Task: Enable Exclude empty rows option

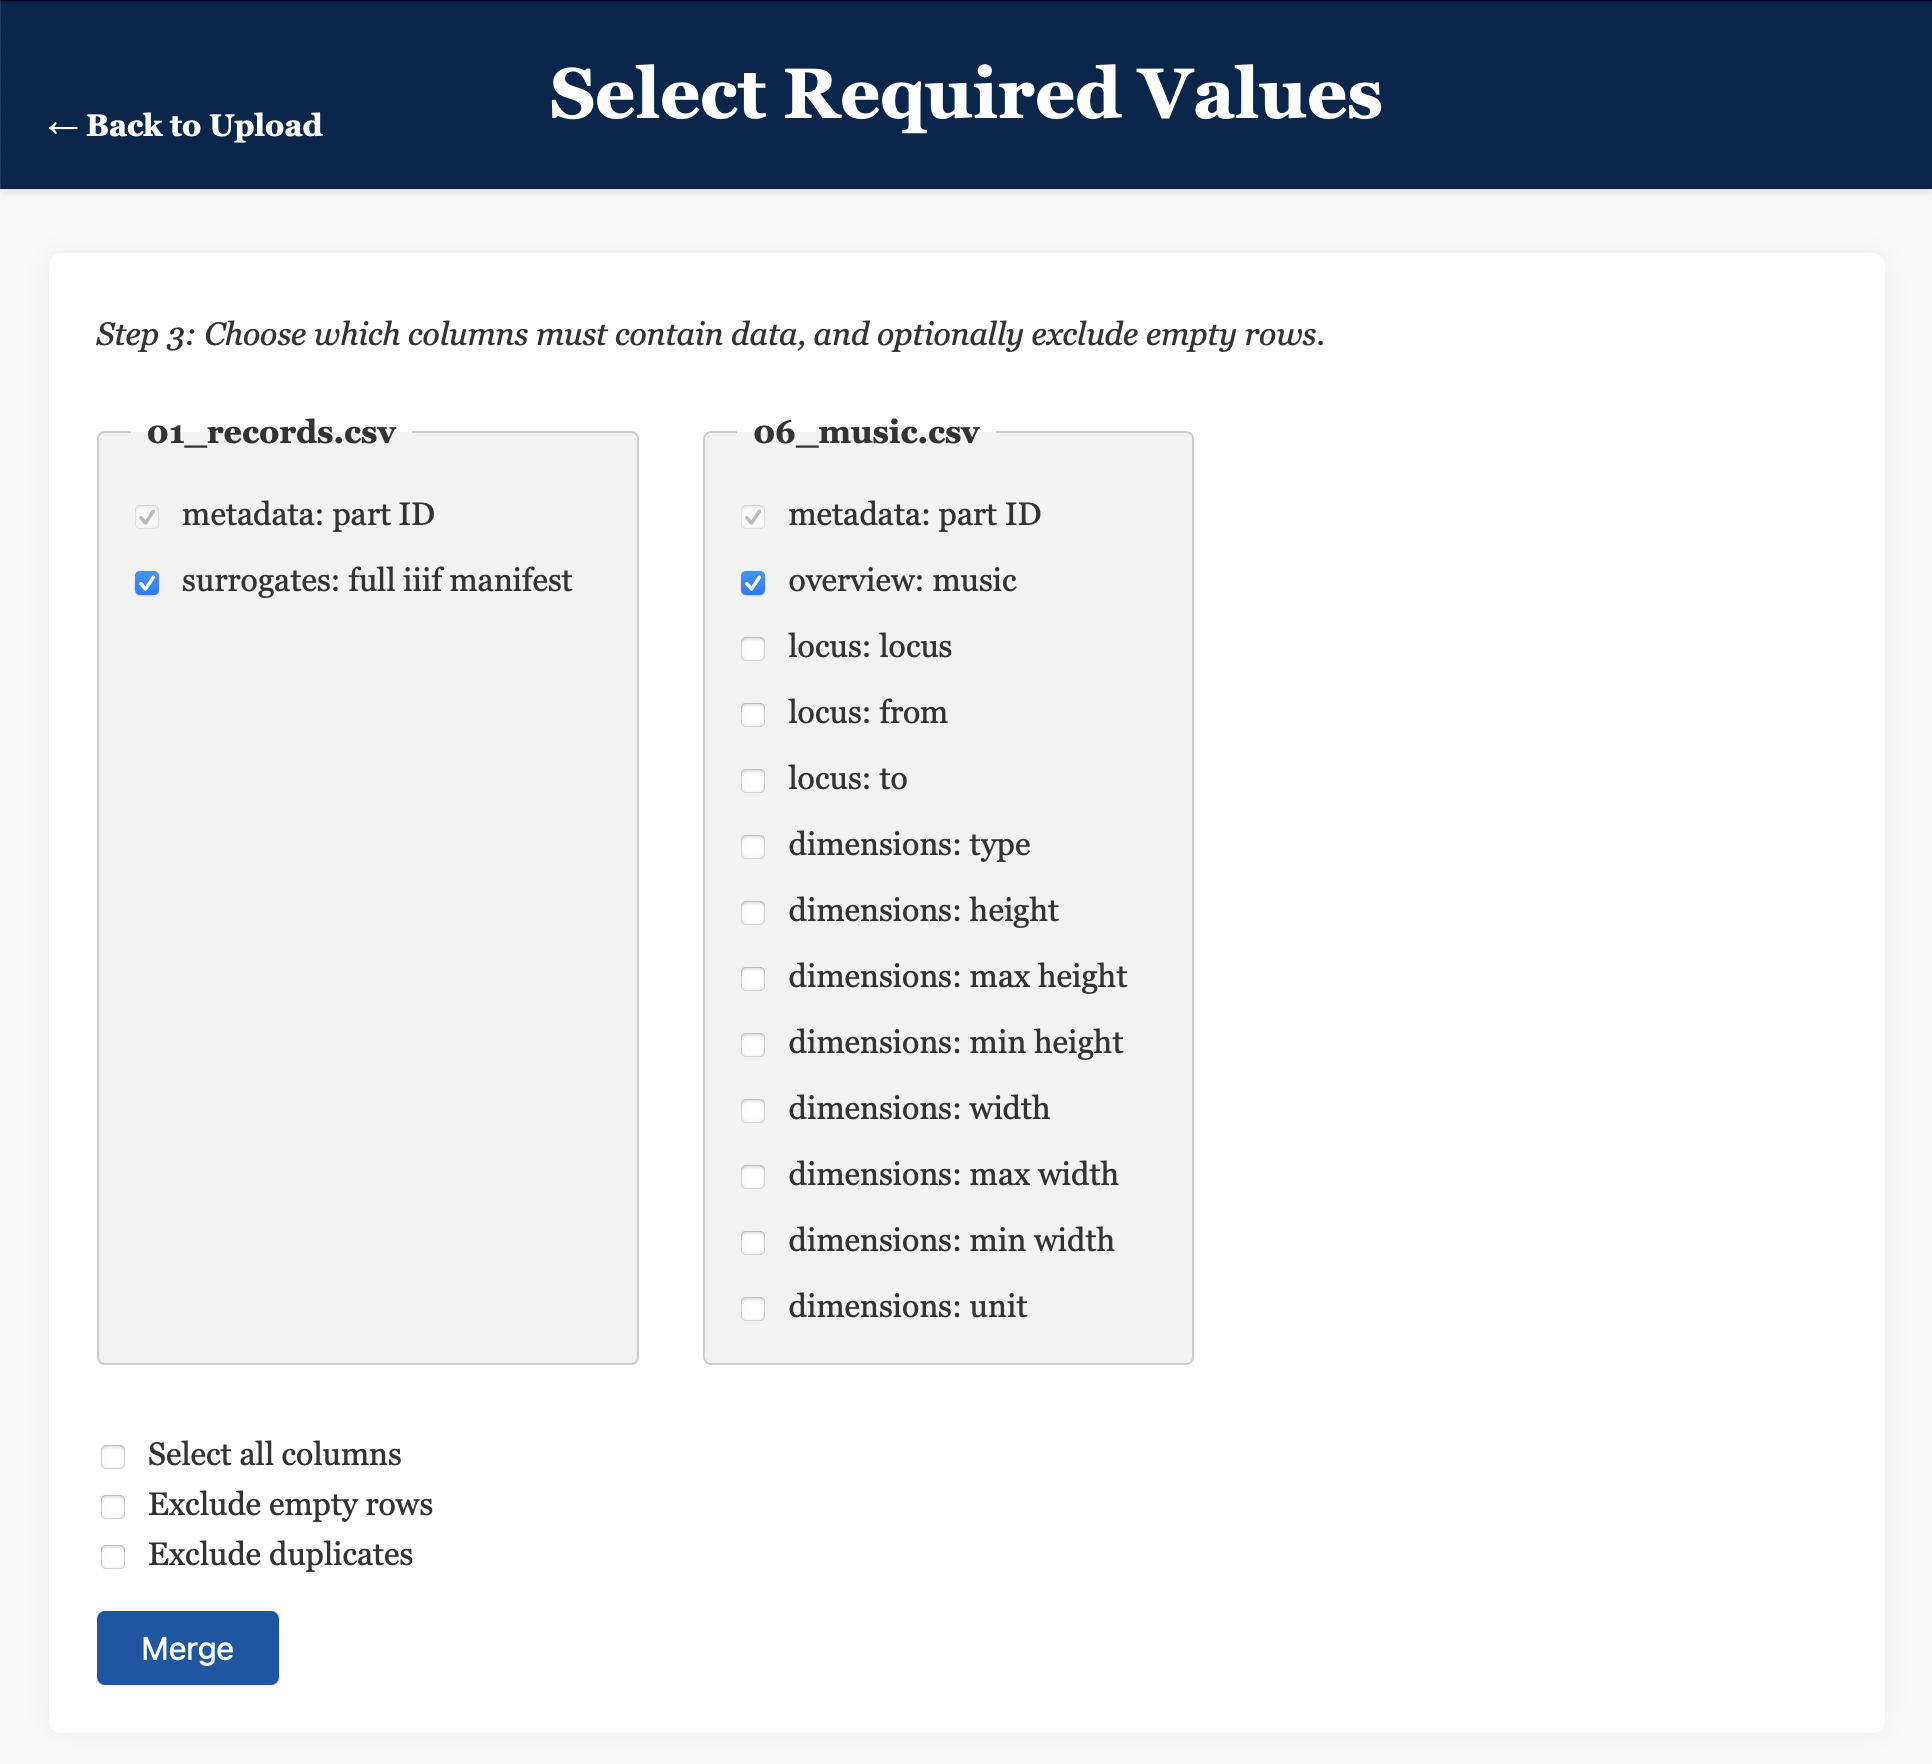Action: point(113,1507)
